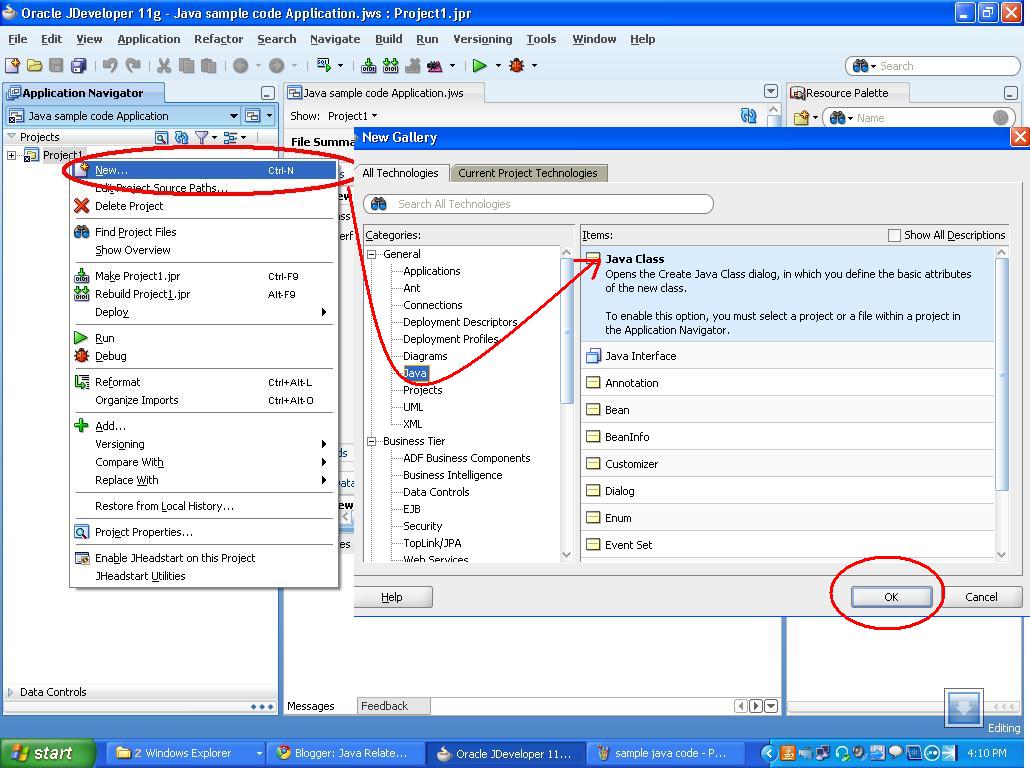Collapse the Projects section triangle
The image size is (1030, 768).
(x=11, y=137)
